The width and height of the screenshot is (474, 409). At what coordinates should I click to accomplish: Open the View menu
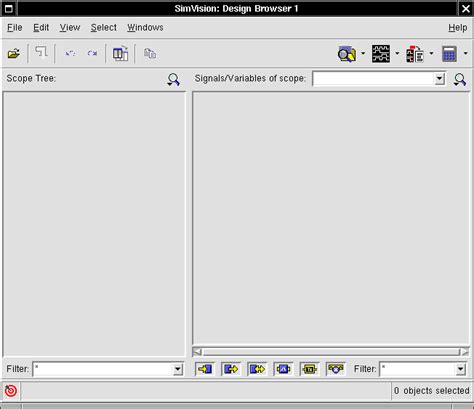70,28
